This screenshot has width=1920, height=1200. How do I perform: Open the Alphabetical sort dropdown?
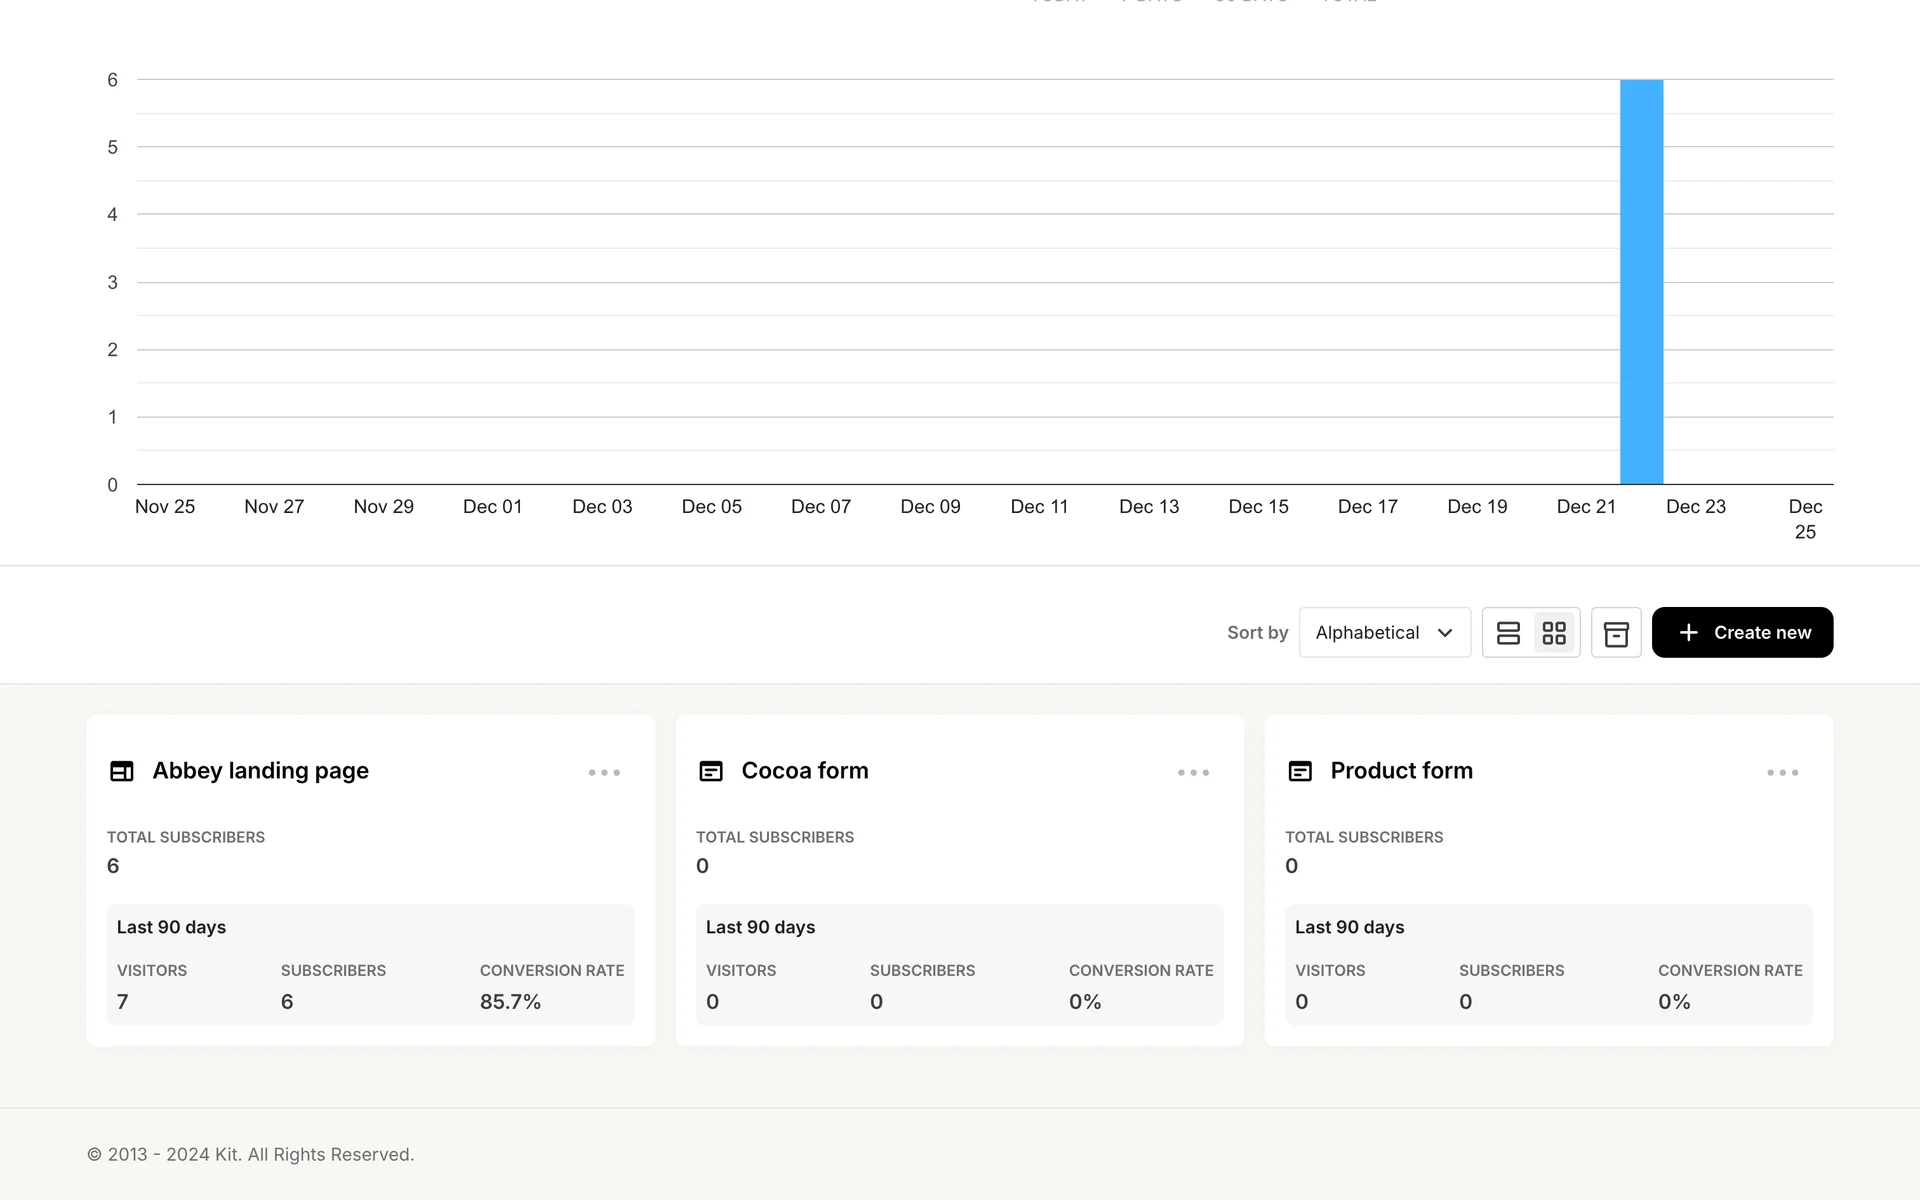coord(1384,633)
